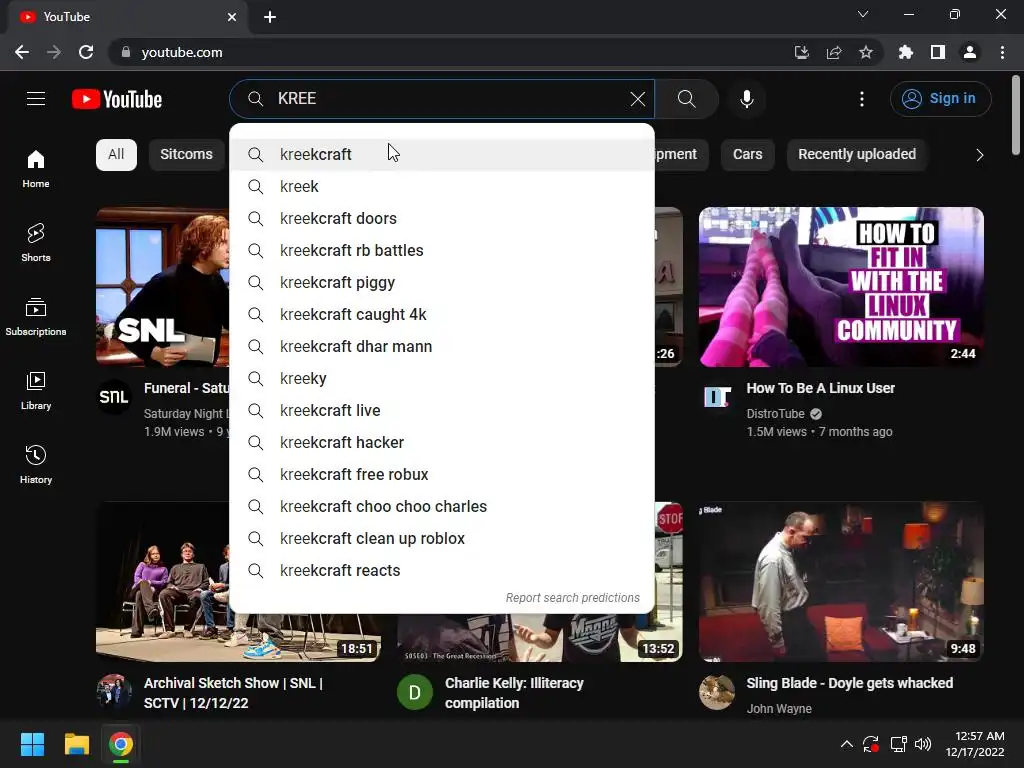The image size is (1024, 768).
Task: Open Sling Blade video thumbnail
Action: click(841, 581)
